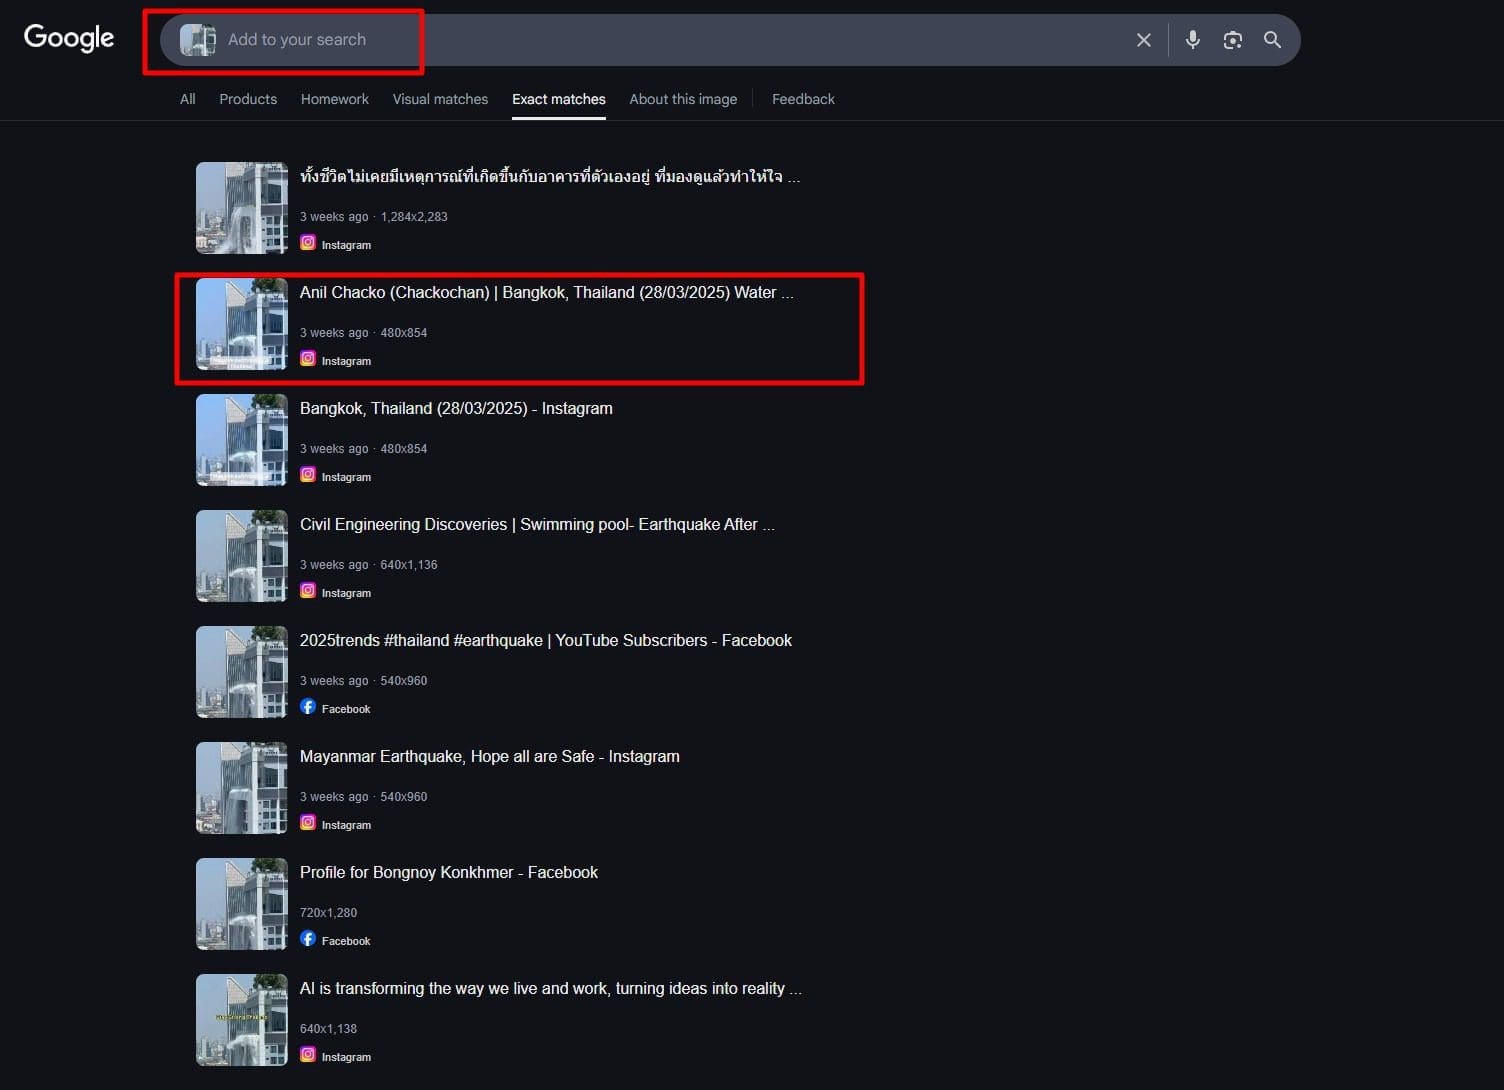This screenshot has width=1504, height=1090.
Task: Click the magnifying glass search icon
Action: point(1272,40)
